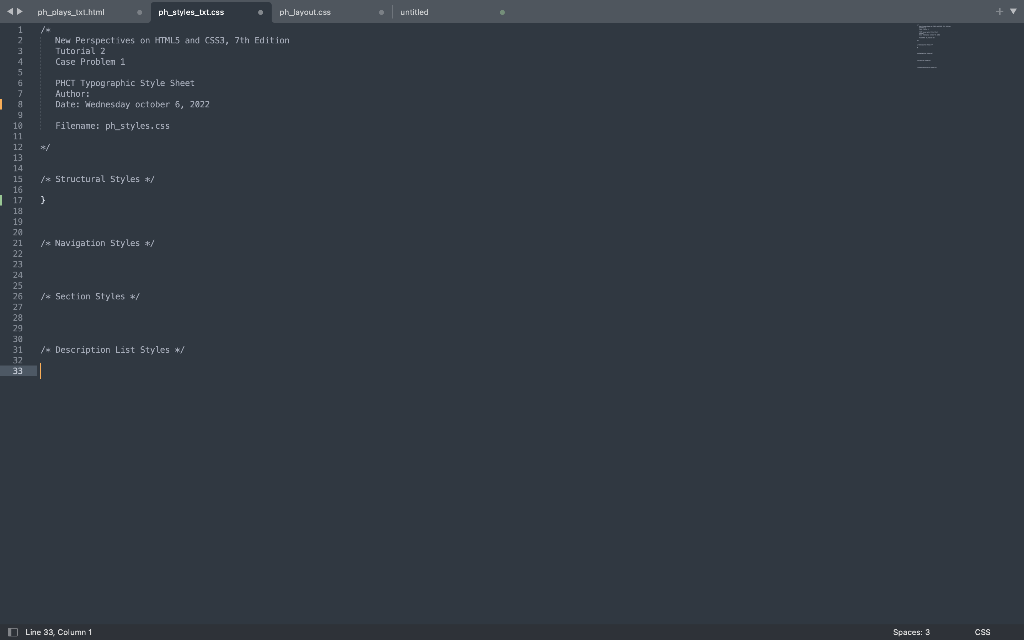Click line number 26 in the gutter

[18, 296]
